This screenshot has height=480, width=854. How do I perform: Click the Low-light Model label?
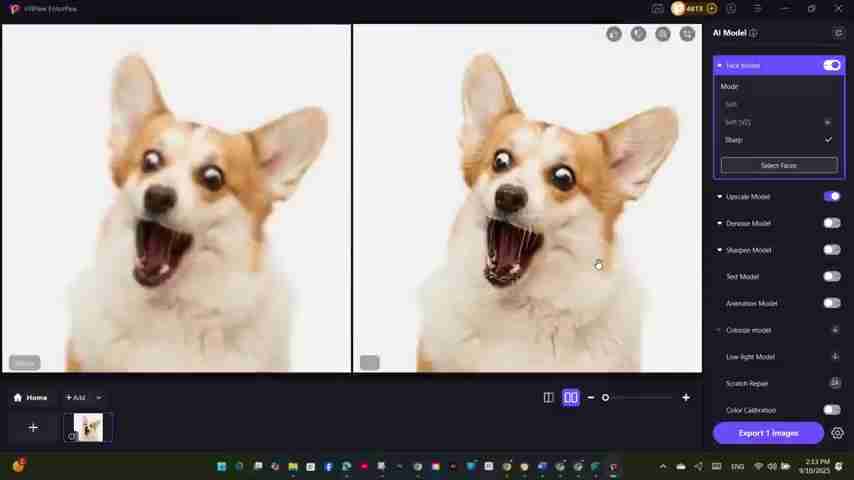click(x=750, y=357)
